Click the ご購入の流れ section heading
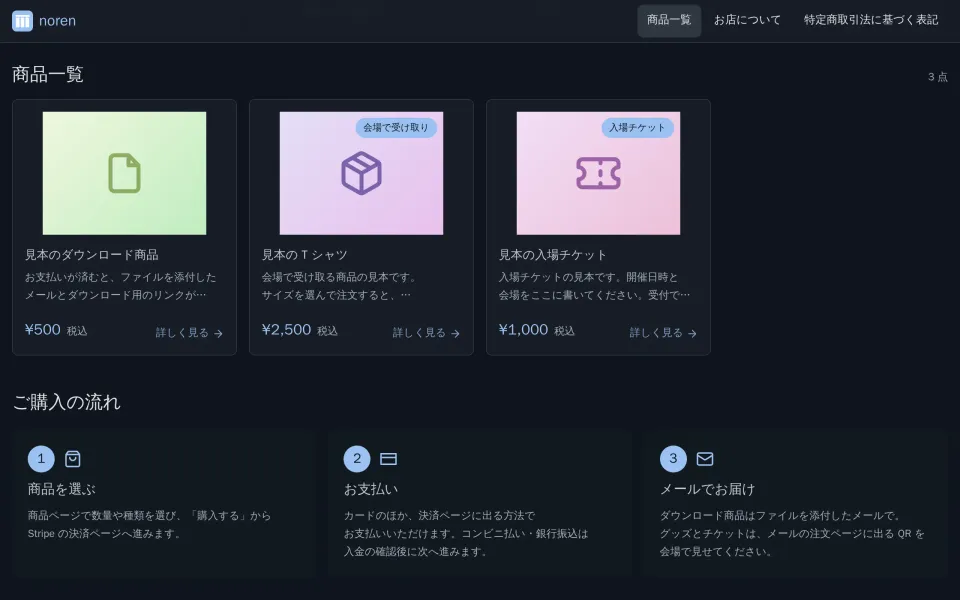The width and height of the screenshot is (960, 600). [x=66, y=402]
